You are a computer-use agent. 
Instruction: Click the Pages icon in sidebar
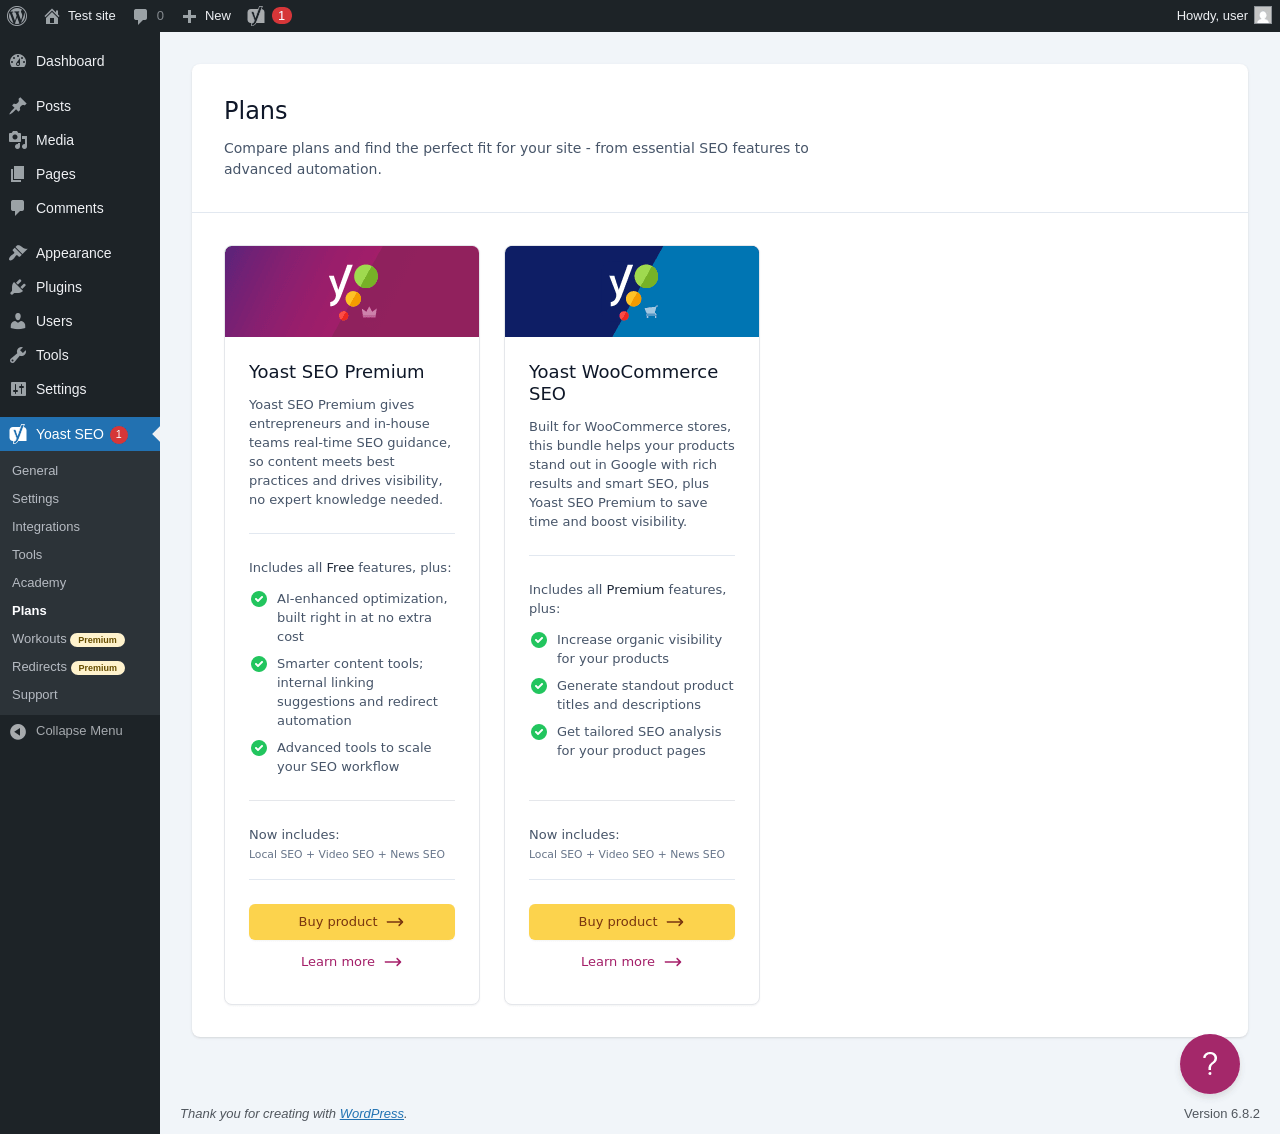point(18,174)
